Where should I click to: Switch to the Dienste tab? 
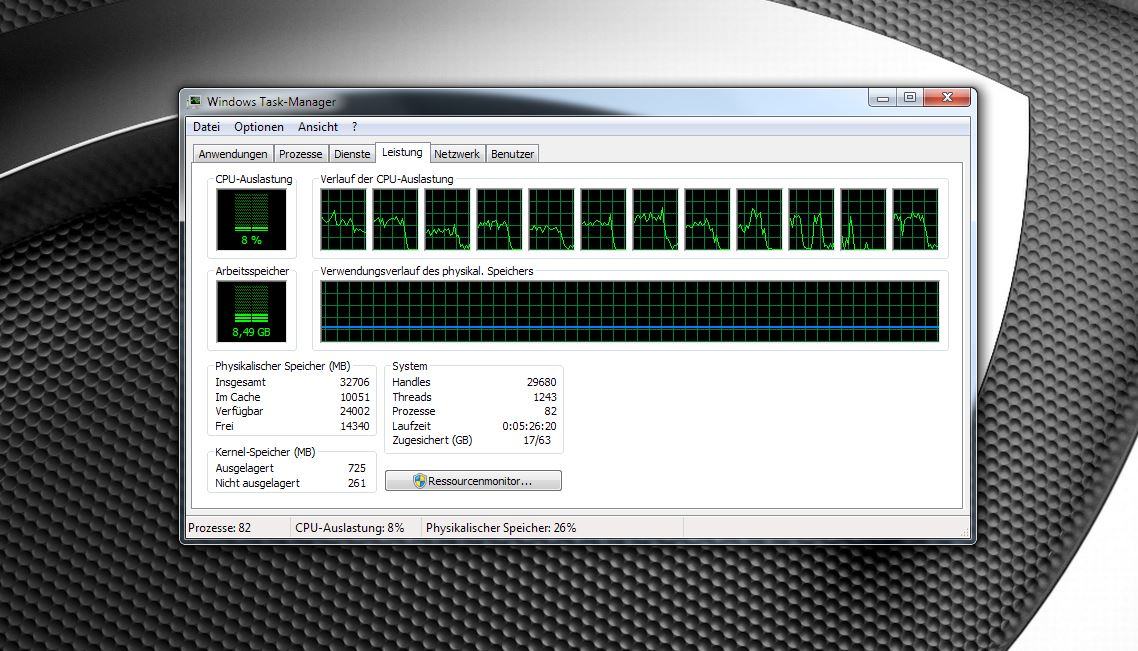point(352,154)
